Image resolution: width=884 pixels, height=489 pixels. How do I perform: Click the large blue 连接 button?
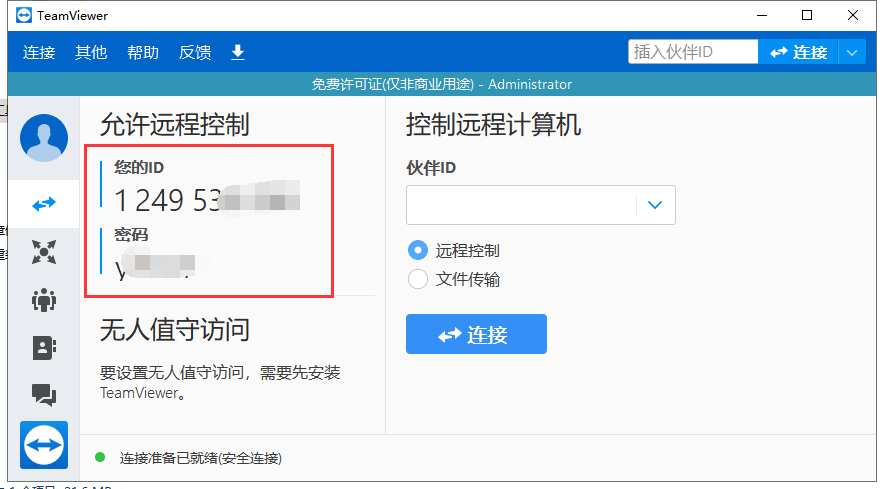point(476,334)
